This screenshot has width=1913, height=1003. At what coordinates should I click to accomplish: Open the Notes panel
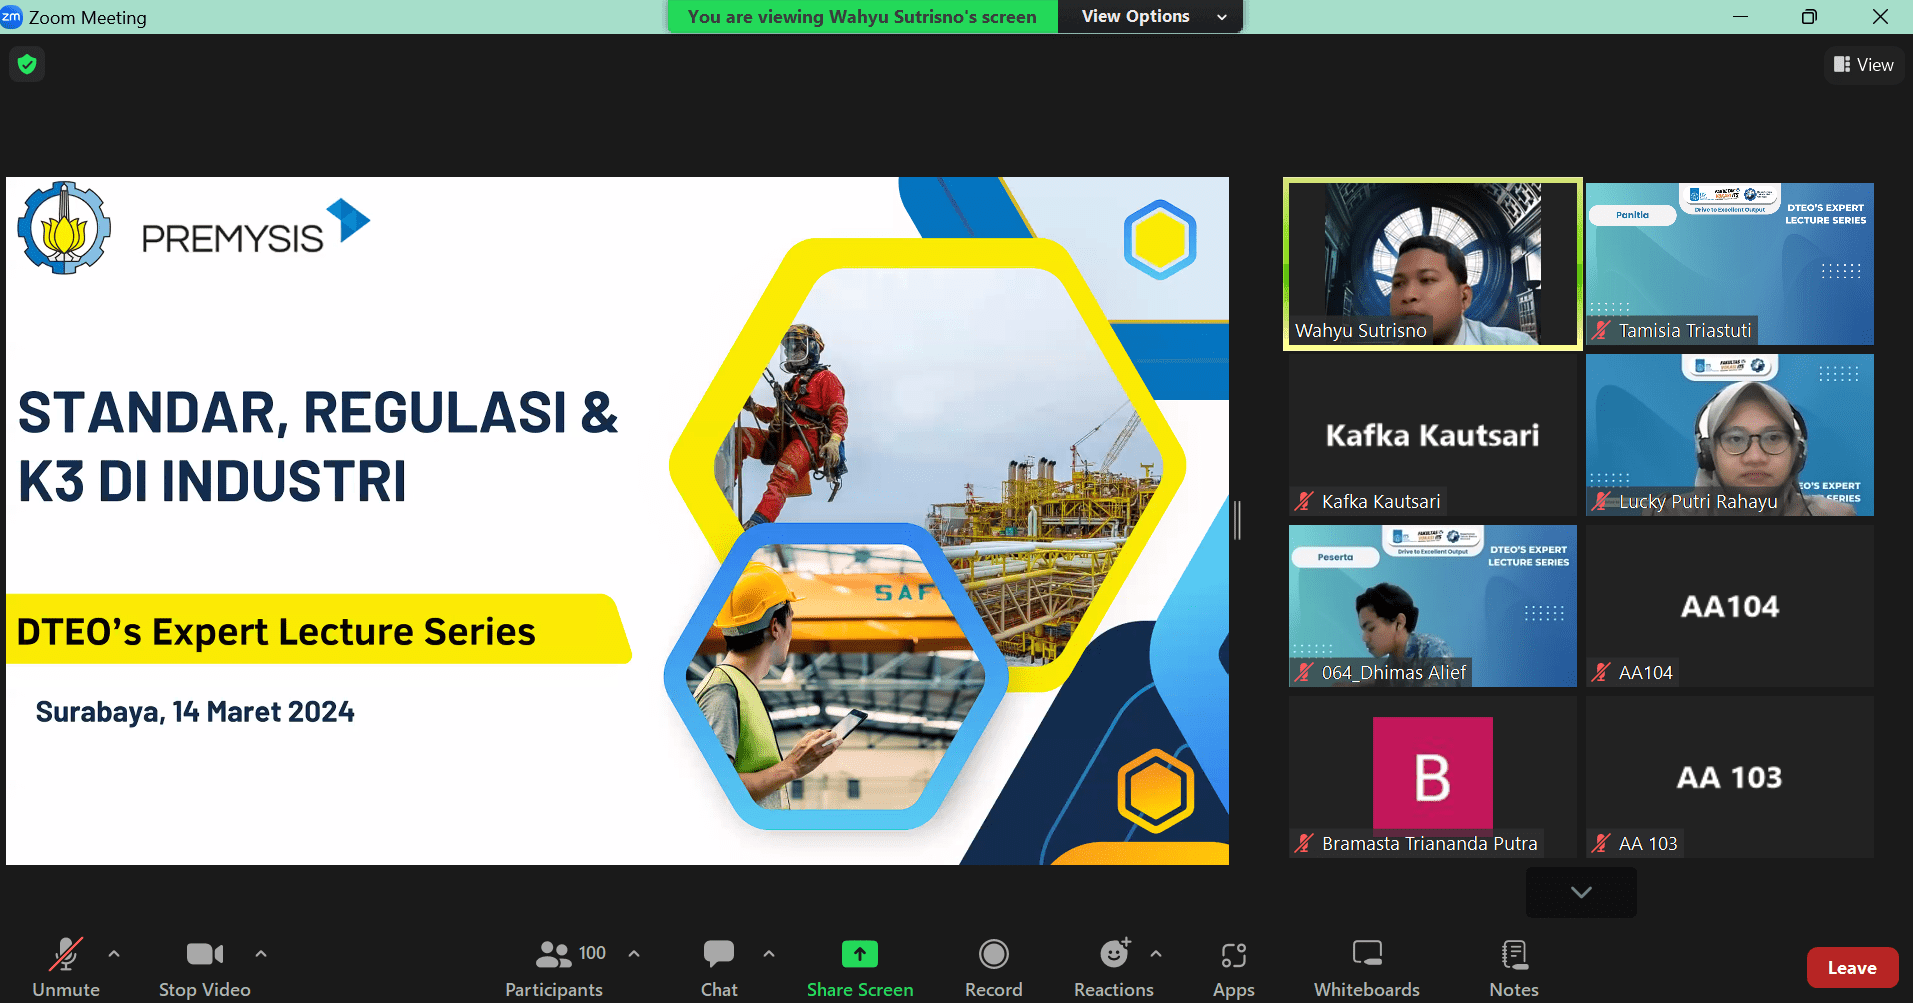coord(1513,967)
